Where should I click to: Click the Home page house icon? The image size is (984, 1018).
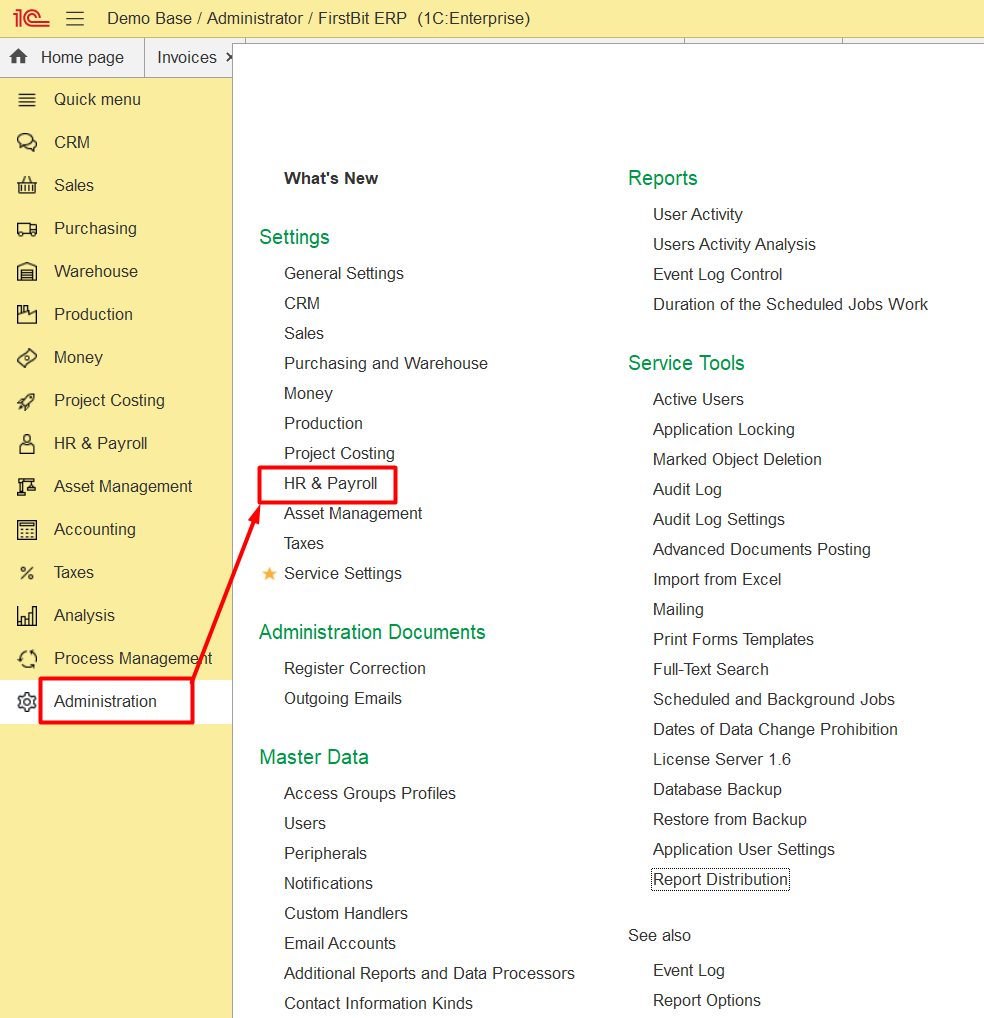(19, 56)
